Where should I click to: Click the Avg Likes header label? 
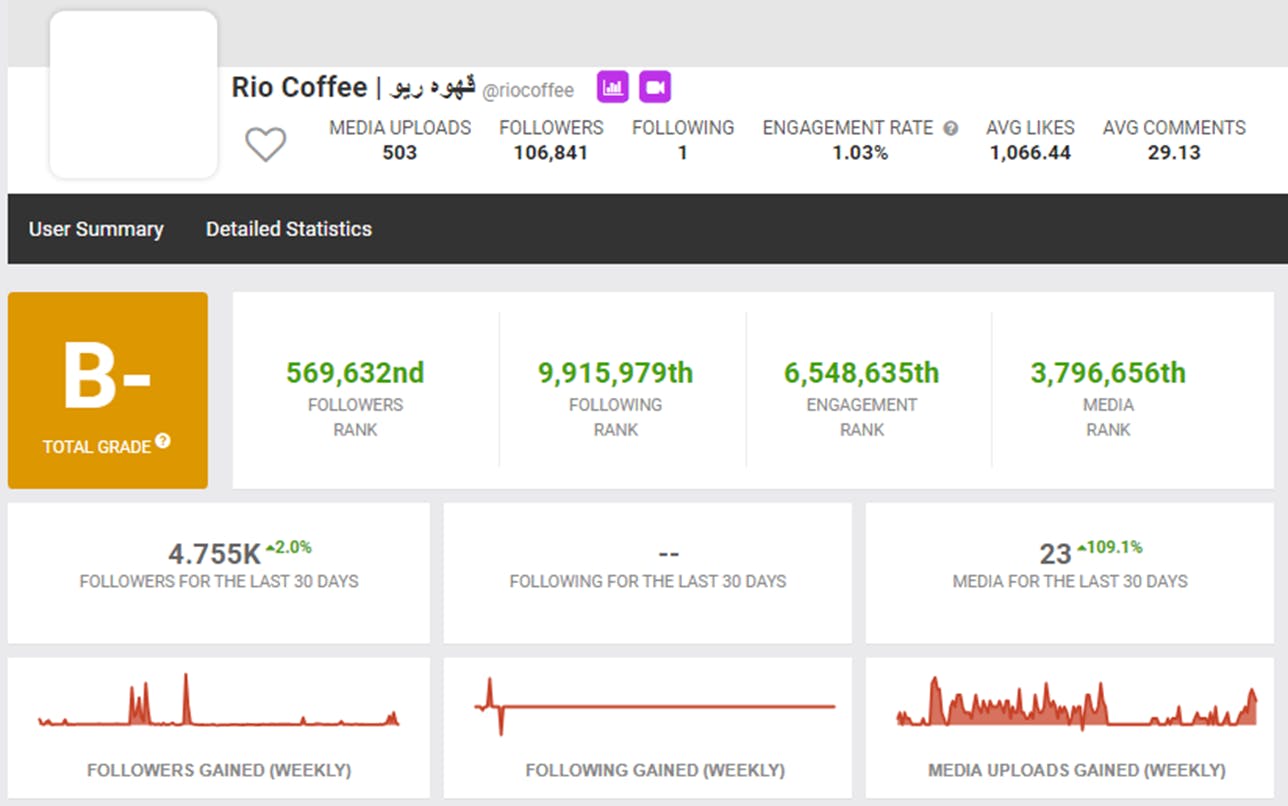click(1030, 128)
